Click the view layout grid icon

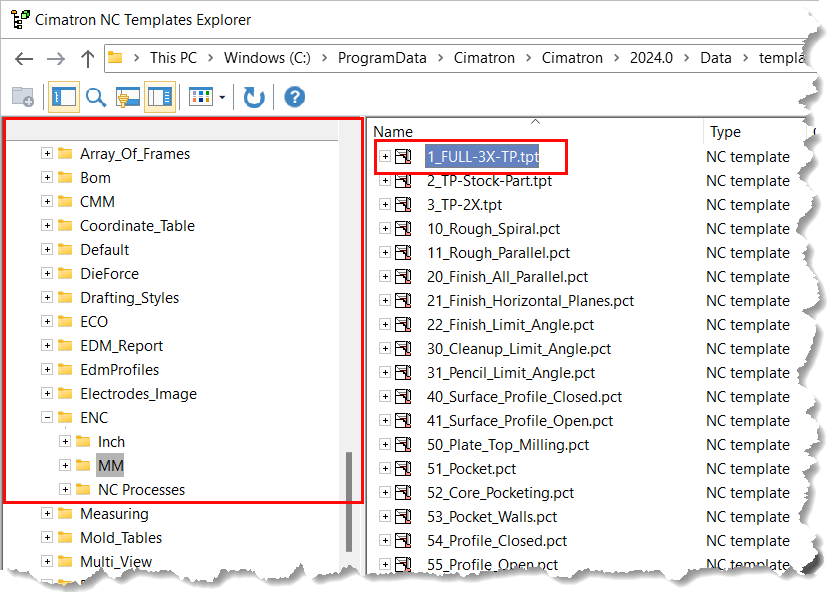pyautogui.click(x=201, y=97)
